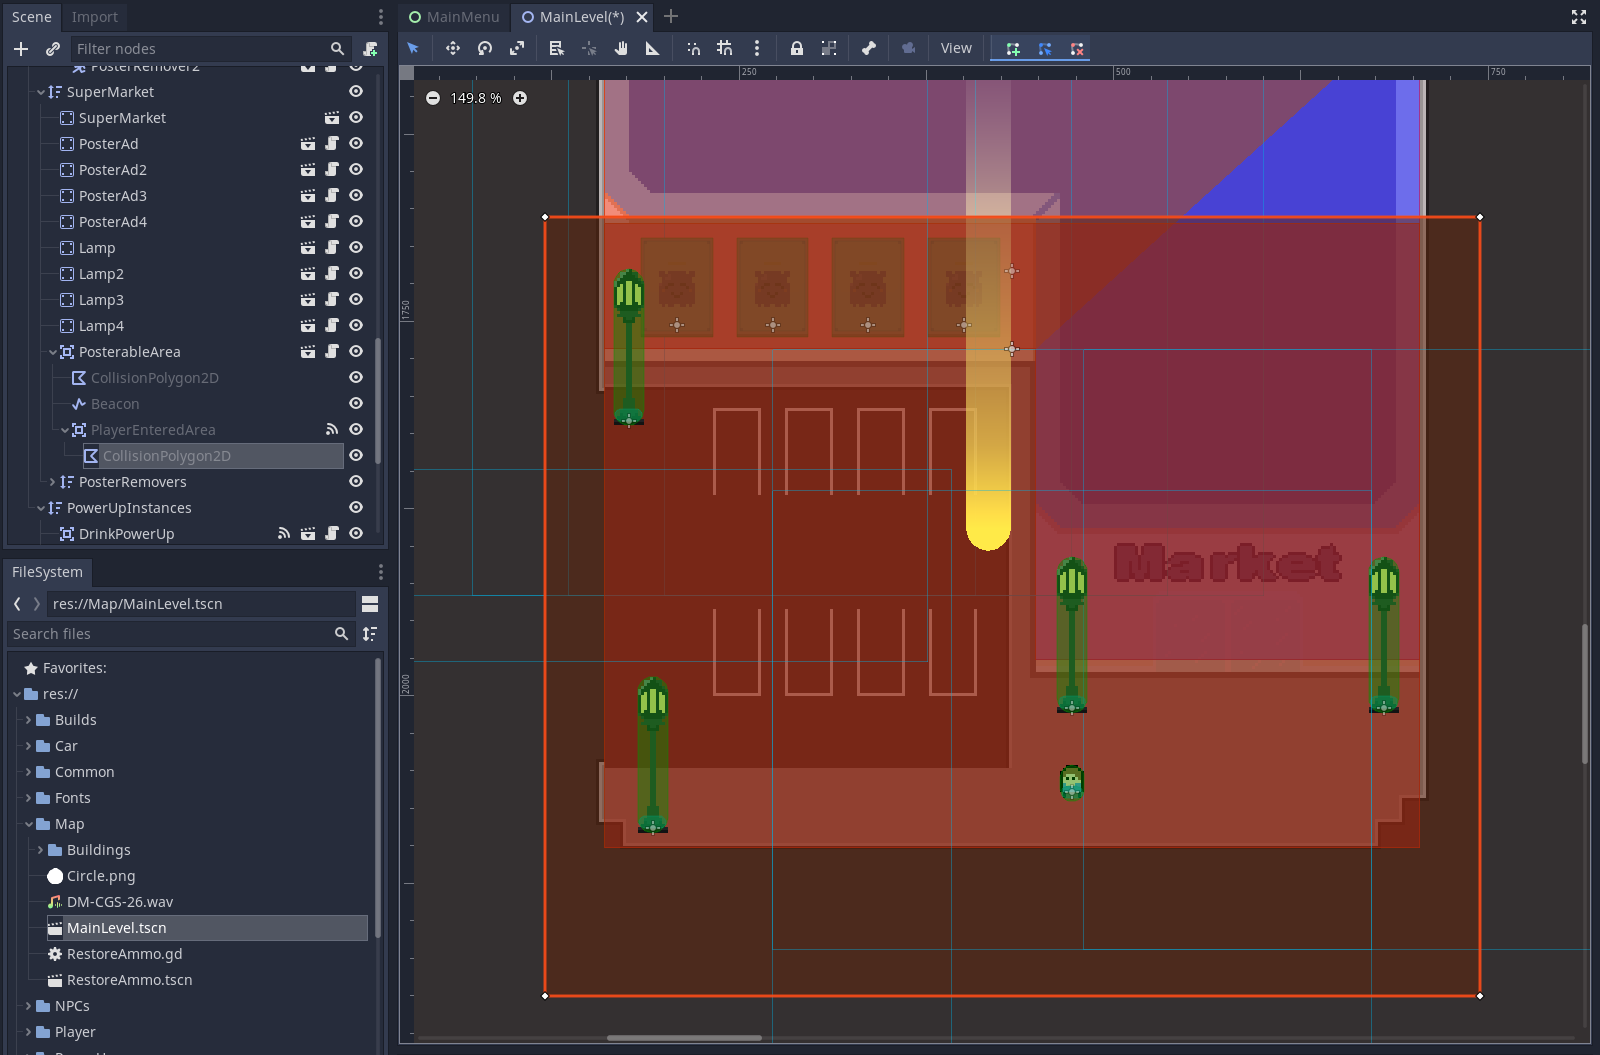Toggle smart snapping in toolbar
The image size is (1600, 1055).
pos(693,48)
